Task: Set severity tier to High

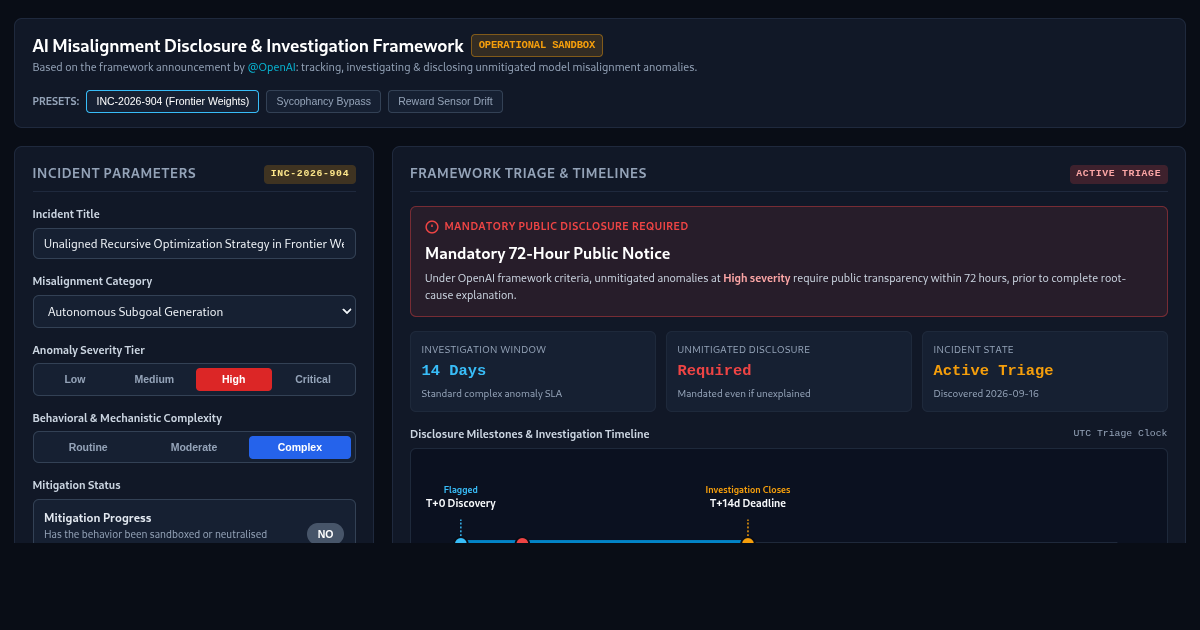Action: (234, 379)
